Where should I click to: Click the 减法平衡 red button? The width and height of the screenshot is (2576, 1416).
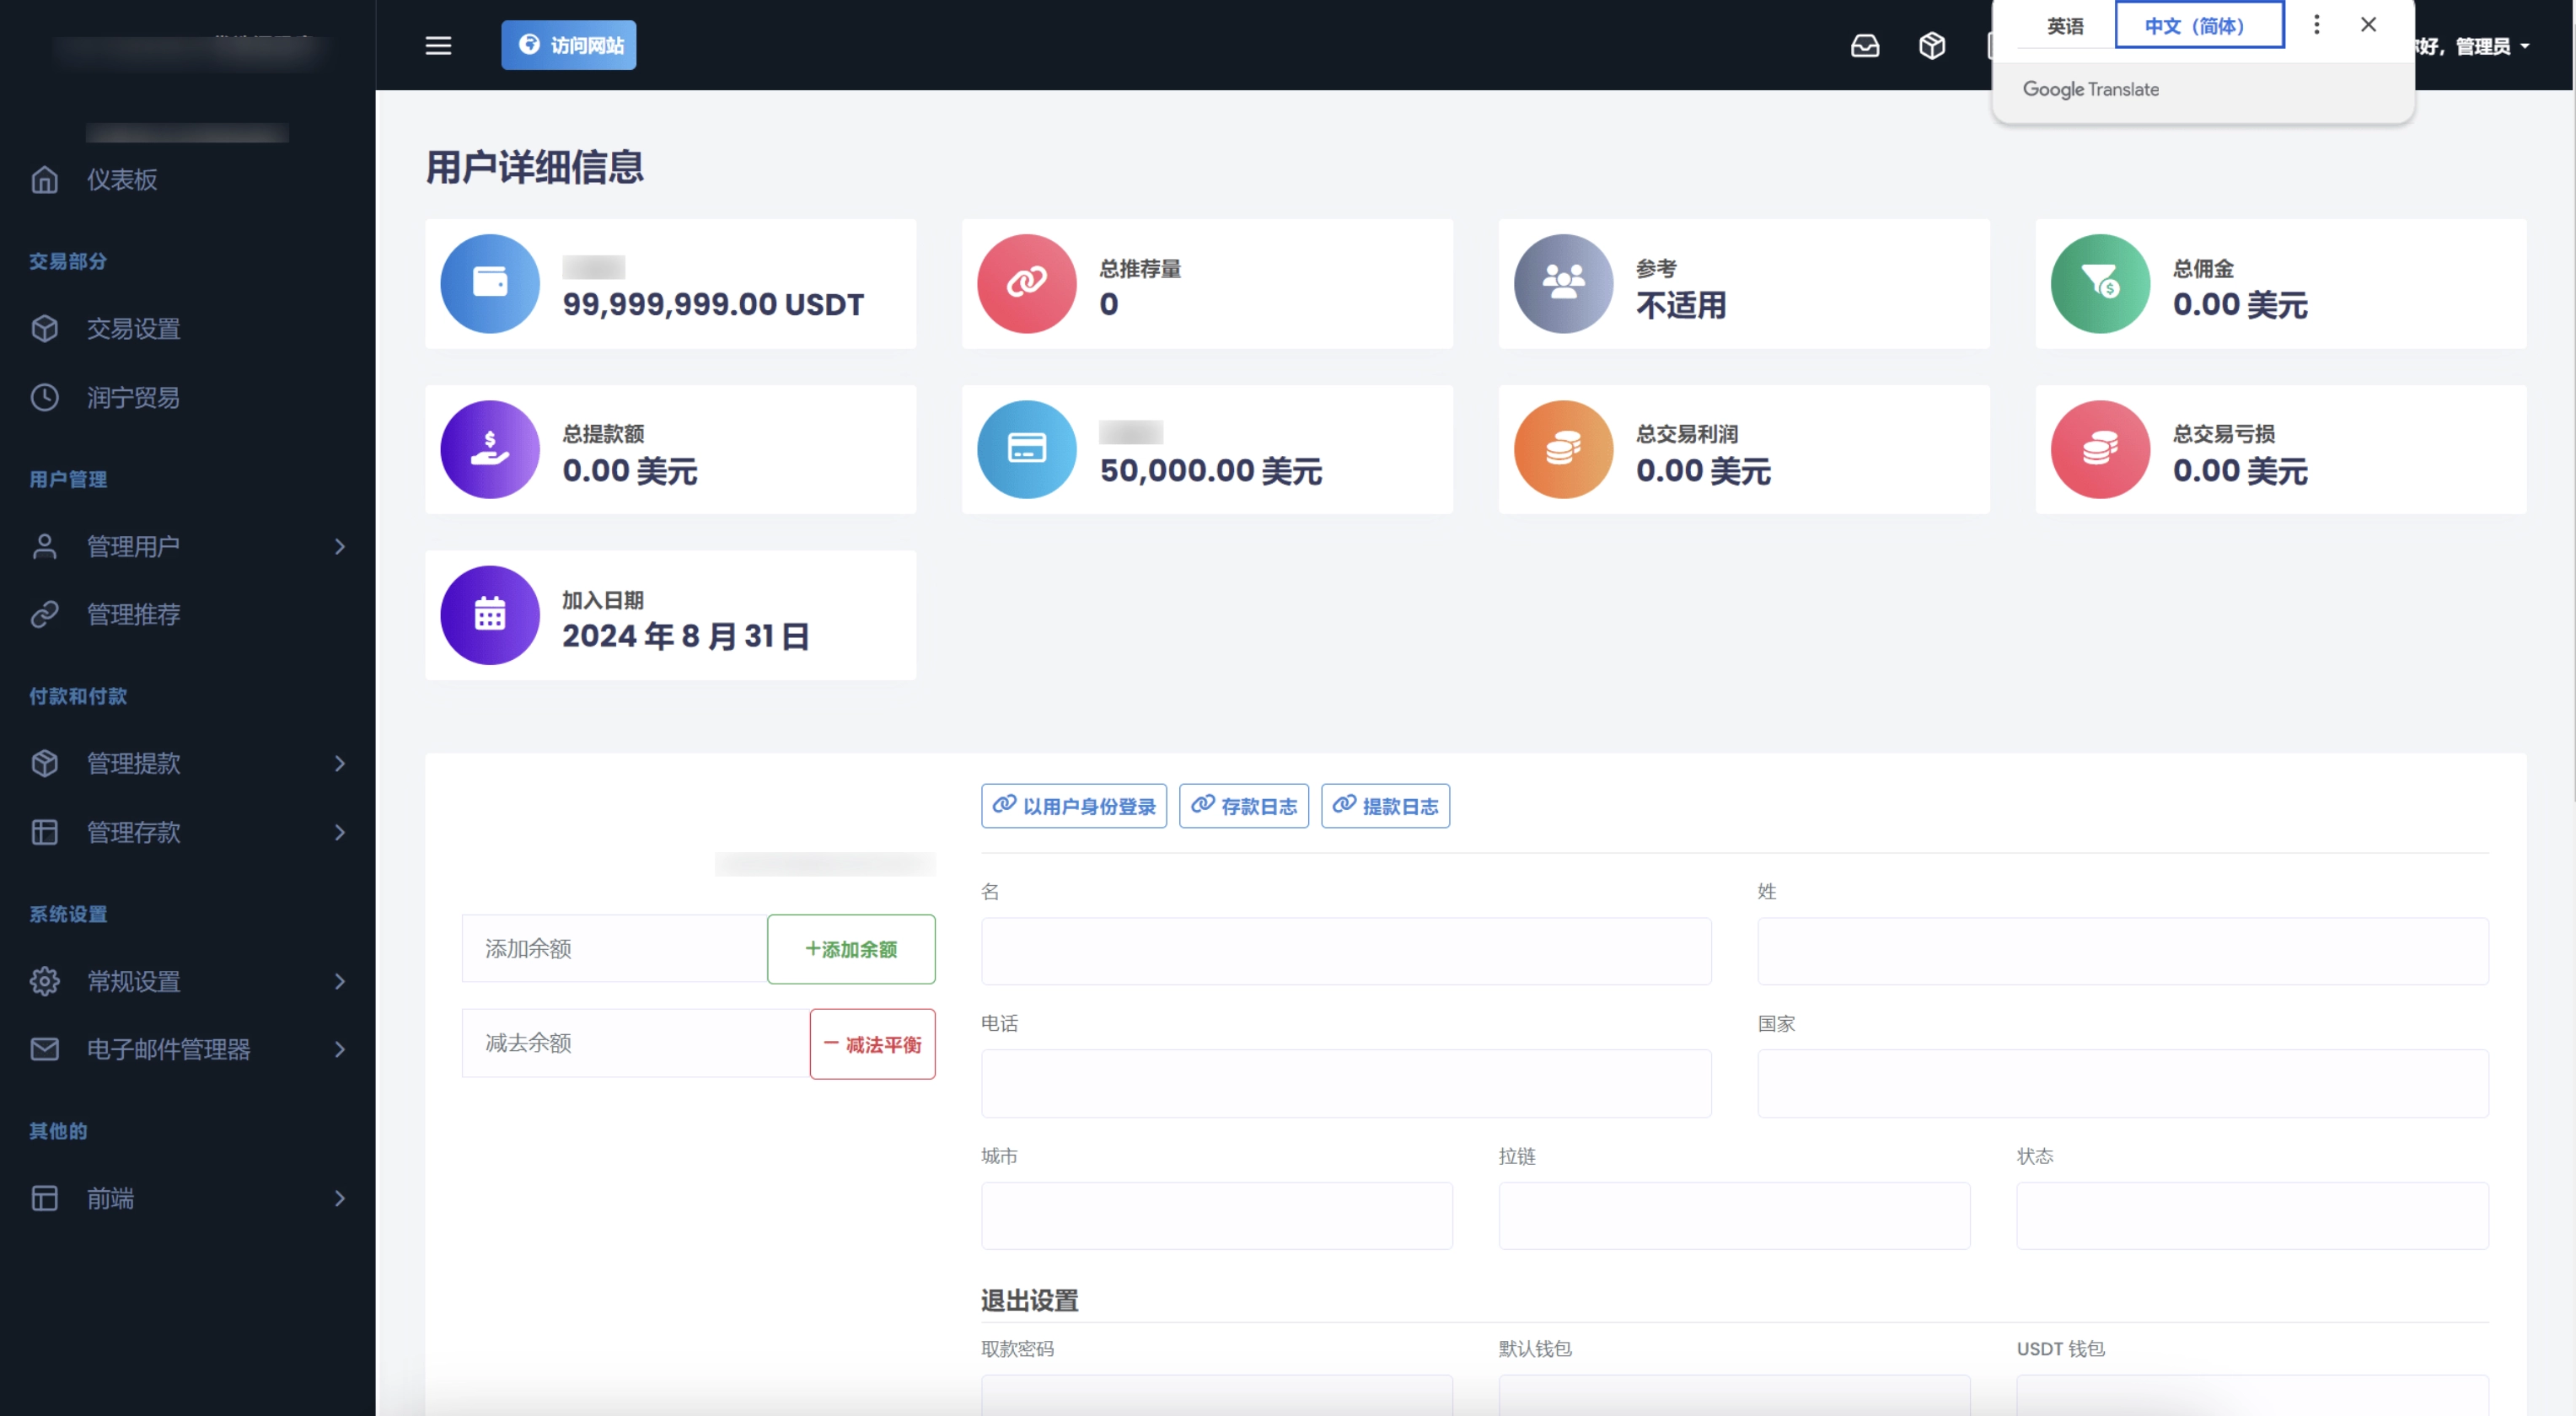point(872,1043)
